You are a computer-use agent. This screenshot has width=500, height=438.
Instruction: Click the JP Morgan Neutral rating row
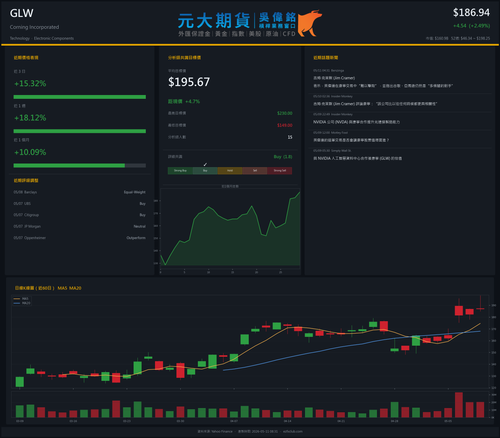(x=80, y=226)
